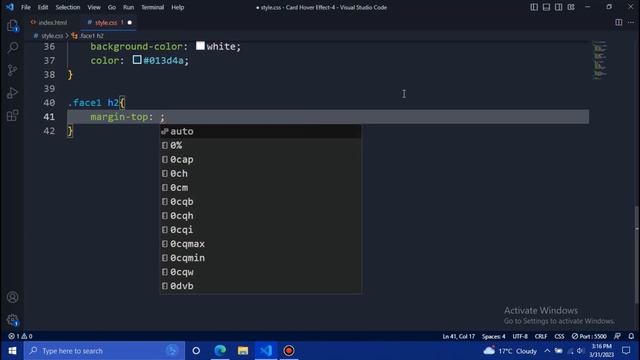Select the 0ch suggestion
The width and height of the screenshot is (640, 360).
pos(260,173)
